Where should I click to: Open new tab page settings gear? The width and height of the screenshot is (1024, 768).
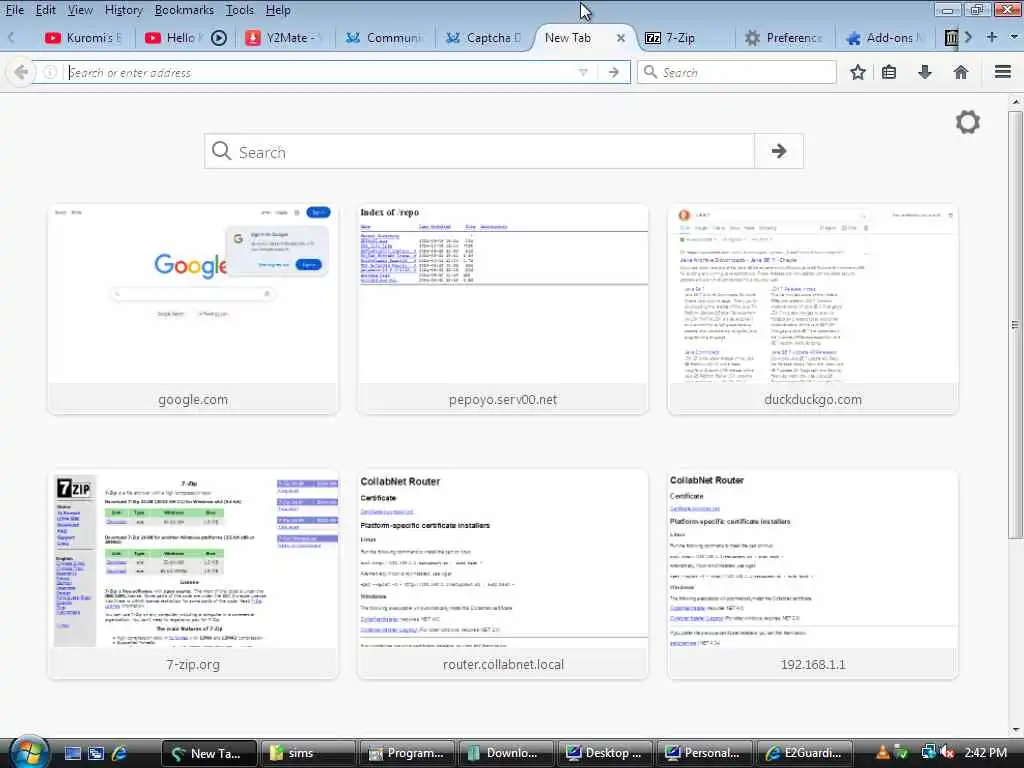point(968,122)
